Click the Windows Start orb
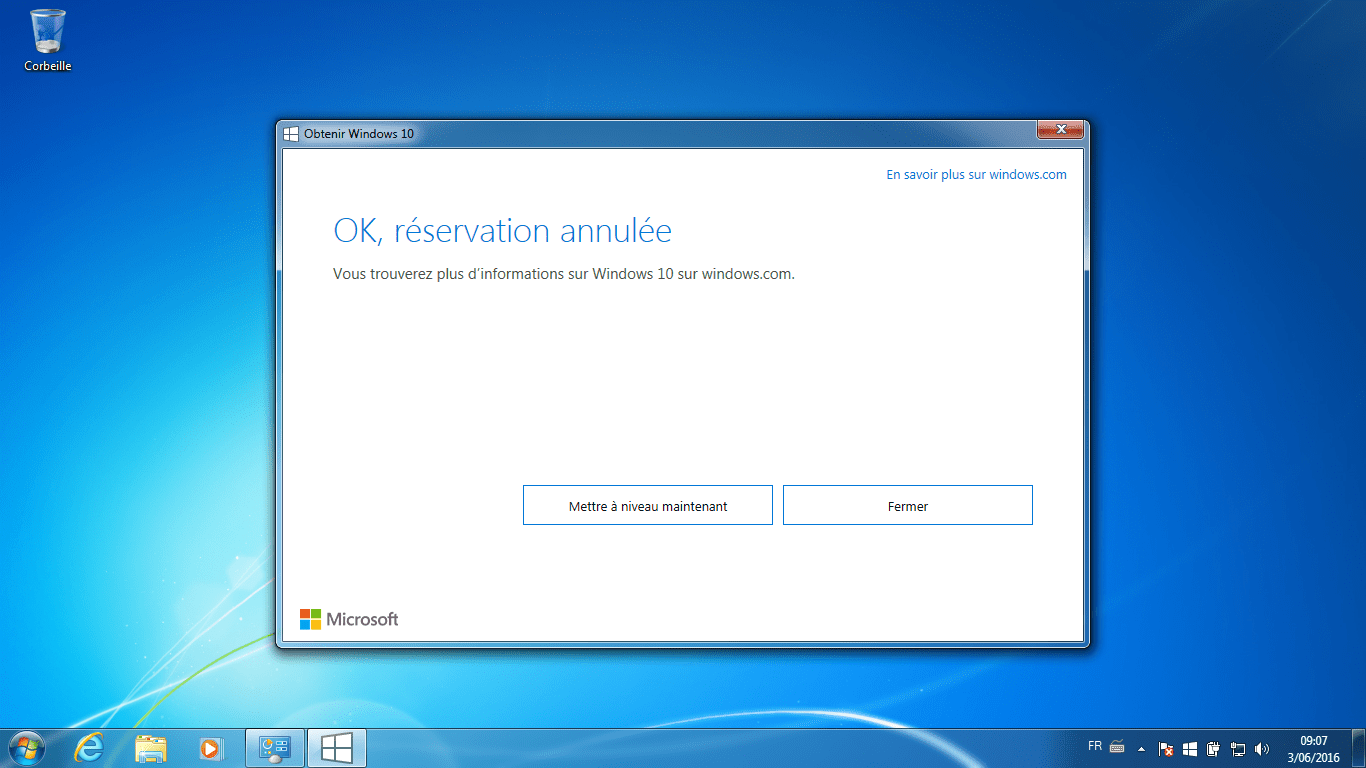 27,747
